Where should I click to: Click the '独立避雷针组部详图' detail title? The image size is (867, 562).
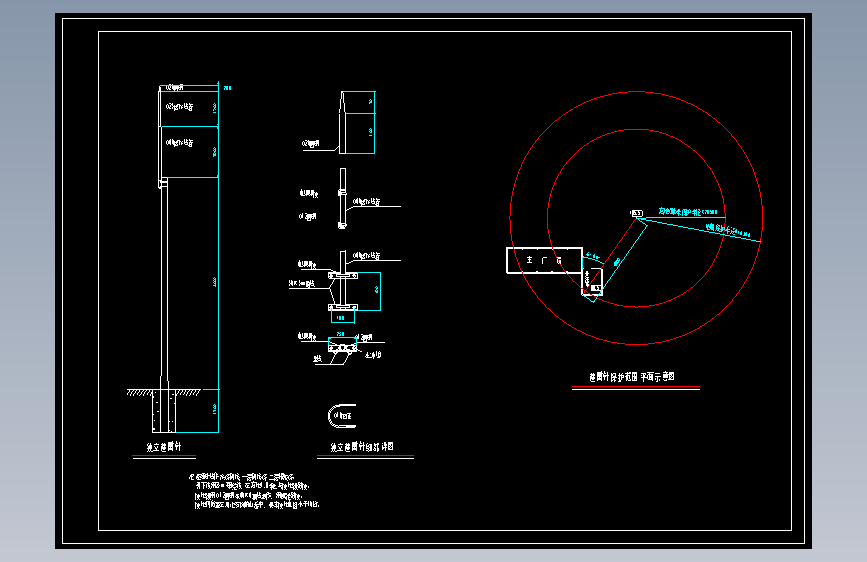coord(362,447)
